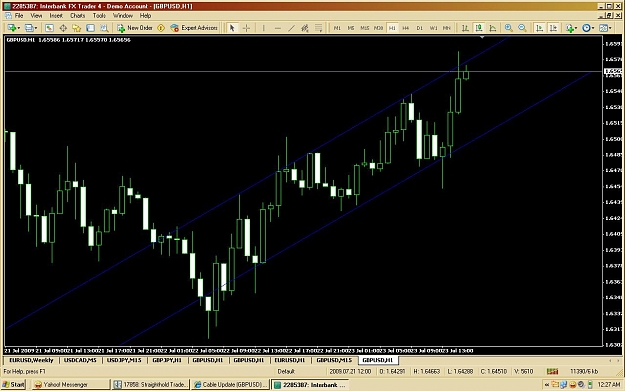625x391 pixels.
Task: Open the Indicators dropdown
Action: (x=571, y=28)
